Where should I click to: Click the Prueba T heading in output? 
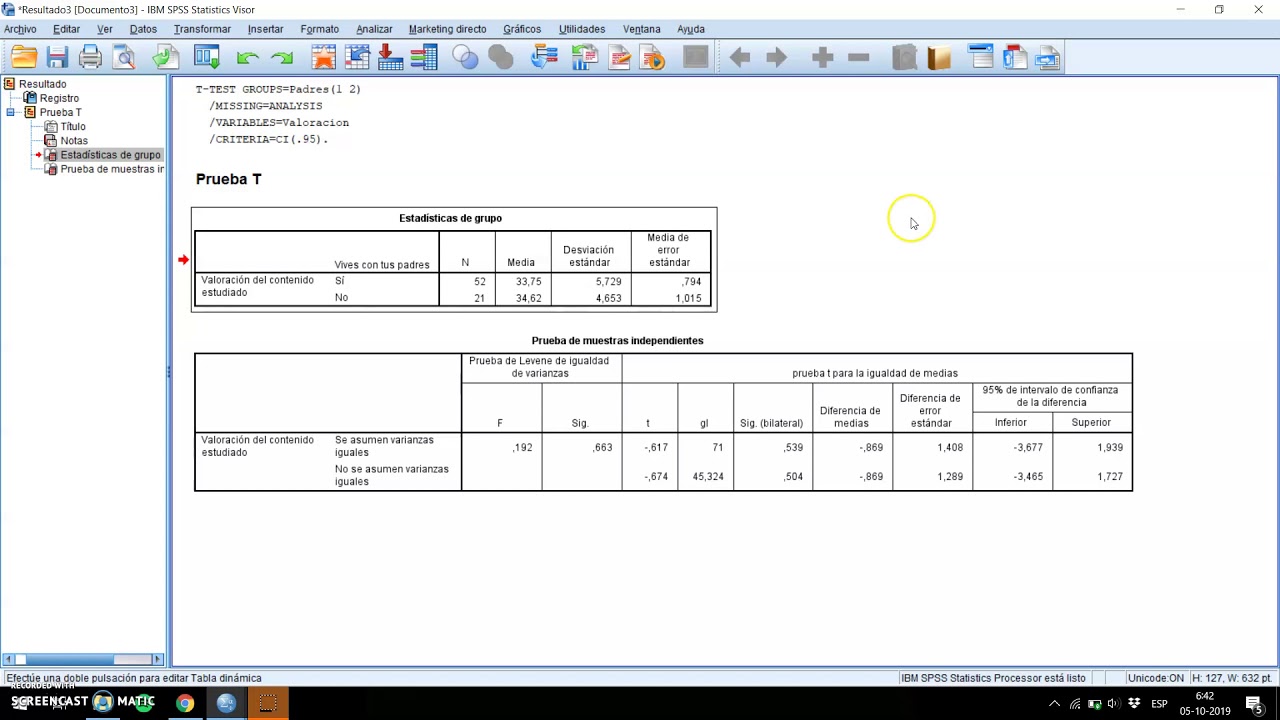pos(228,179)
